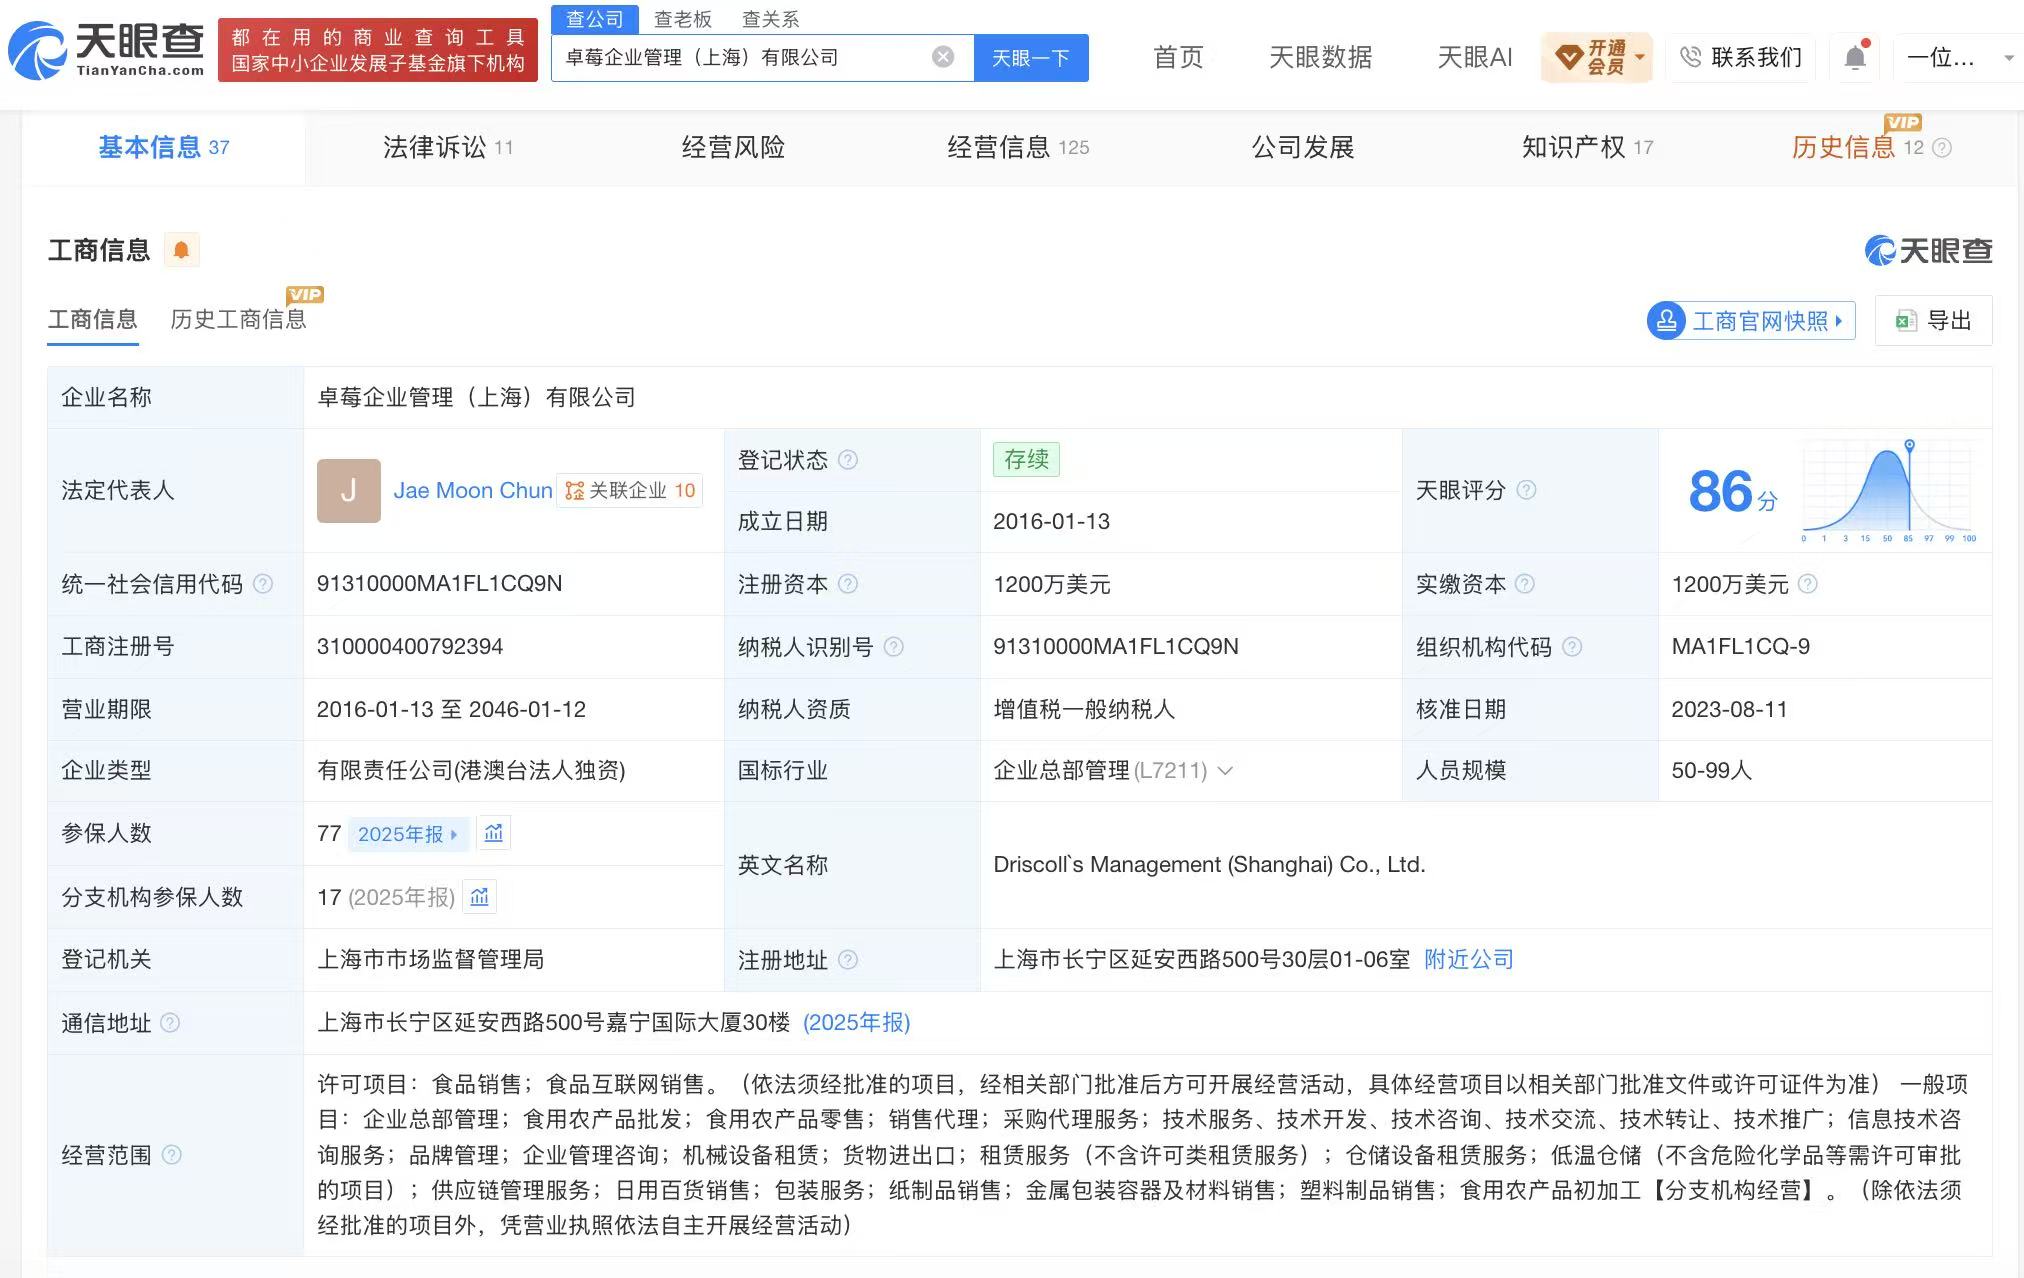Click the 86分 score value
Image resolution: width=2024 pixels, height=1278 pixels.
[x=1733, y=491]
